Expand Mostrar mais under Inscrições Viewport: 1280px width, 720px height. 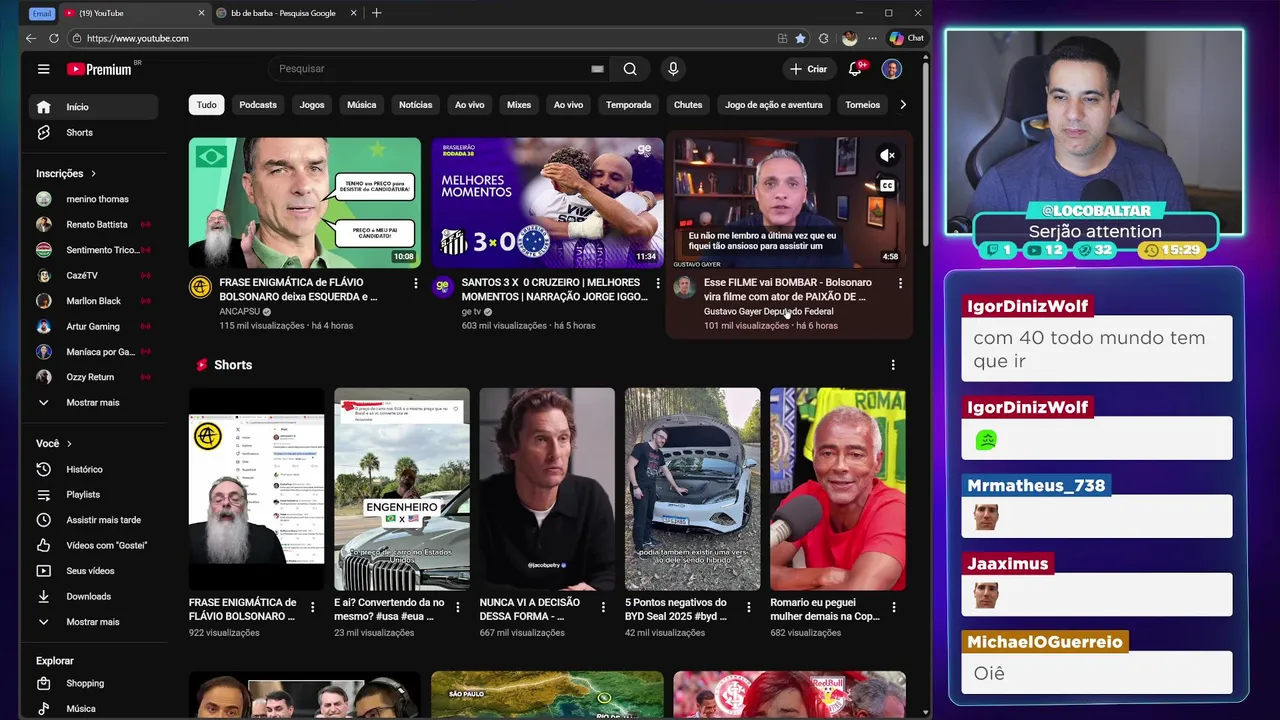(x=93, y=402)
